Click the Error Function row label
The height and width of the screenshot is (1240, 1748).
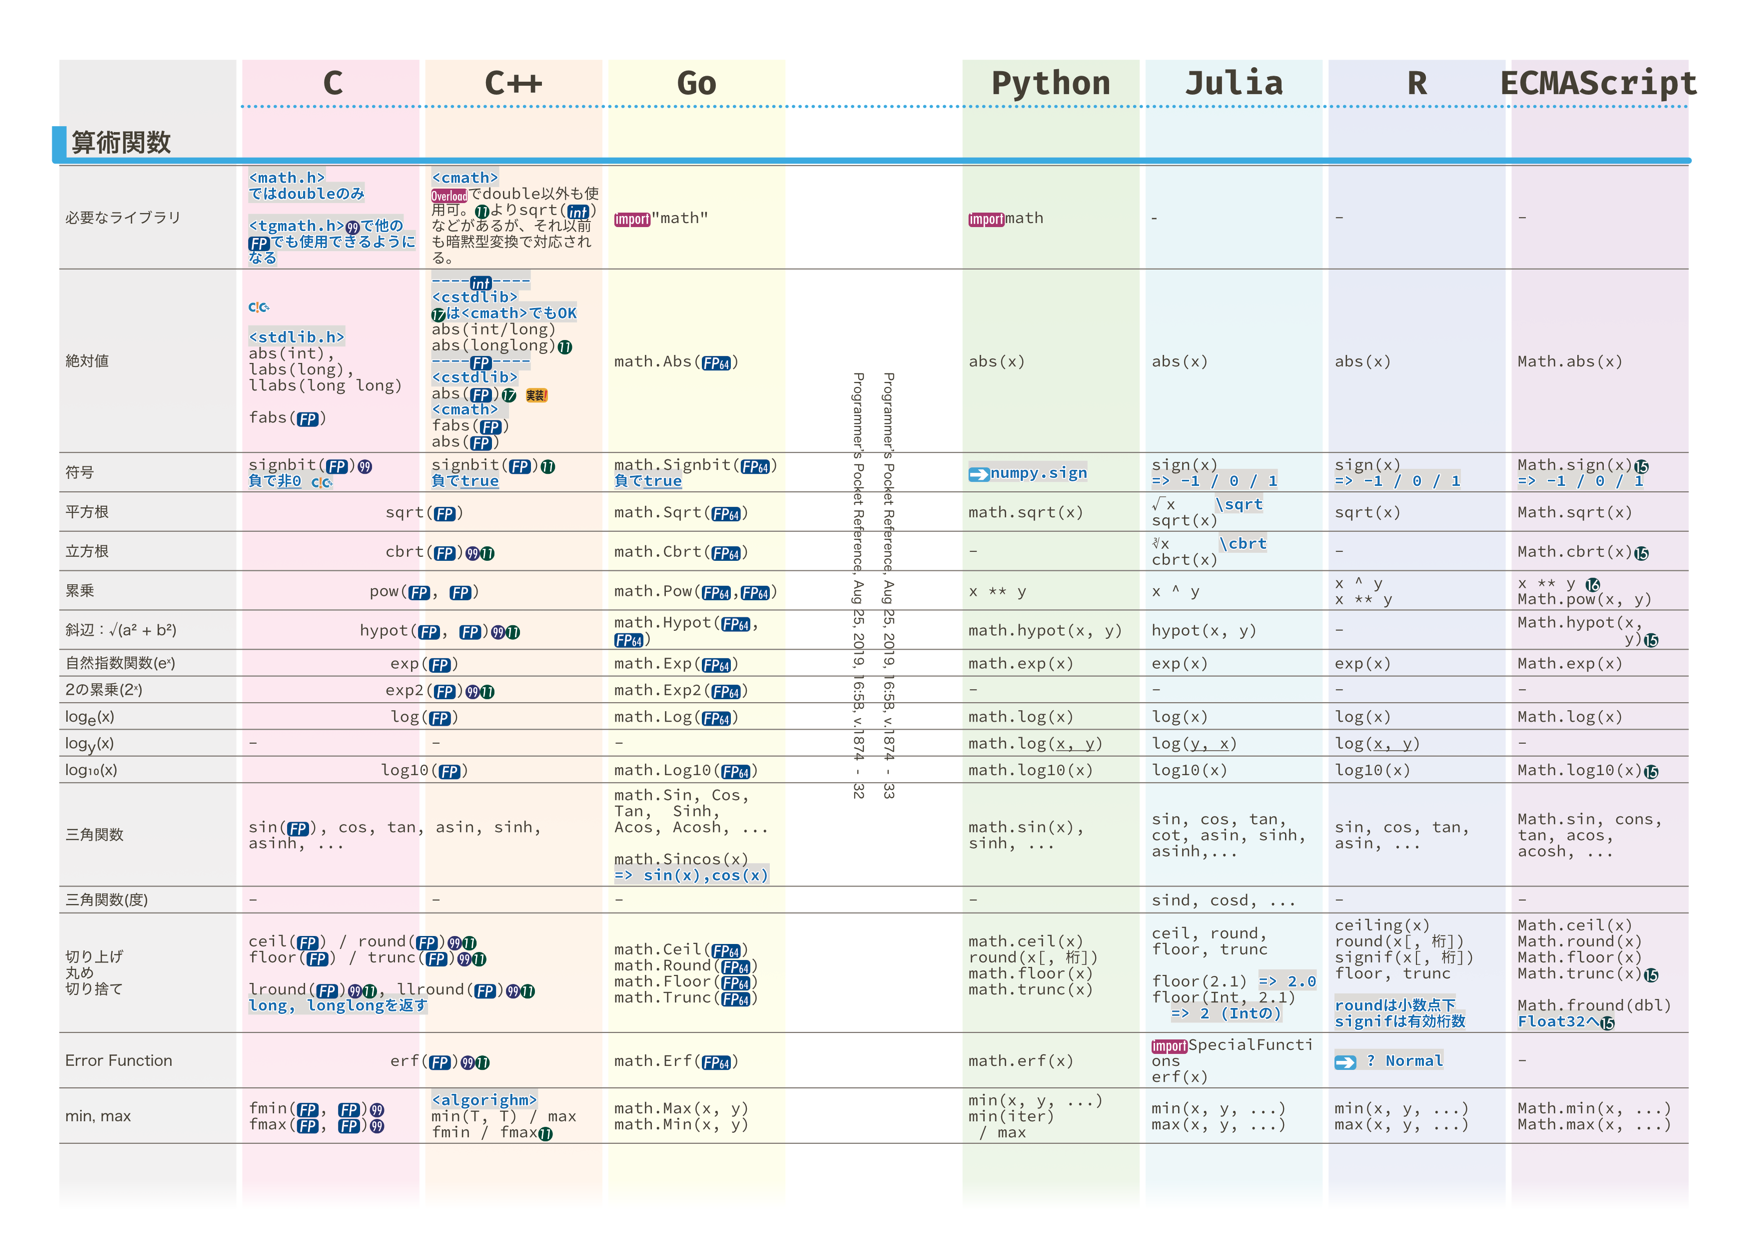coord(118,1061)
